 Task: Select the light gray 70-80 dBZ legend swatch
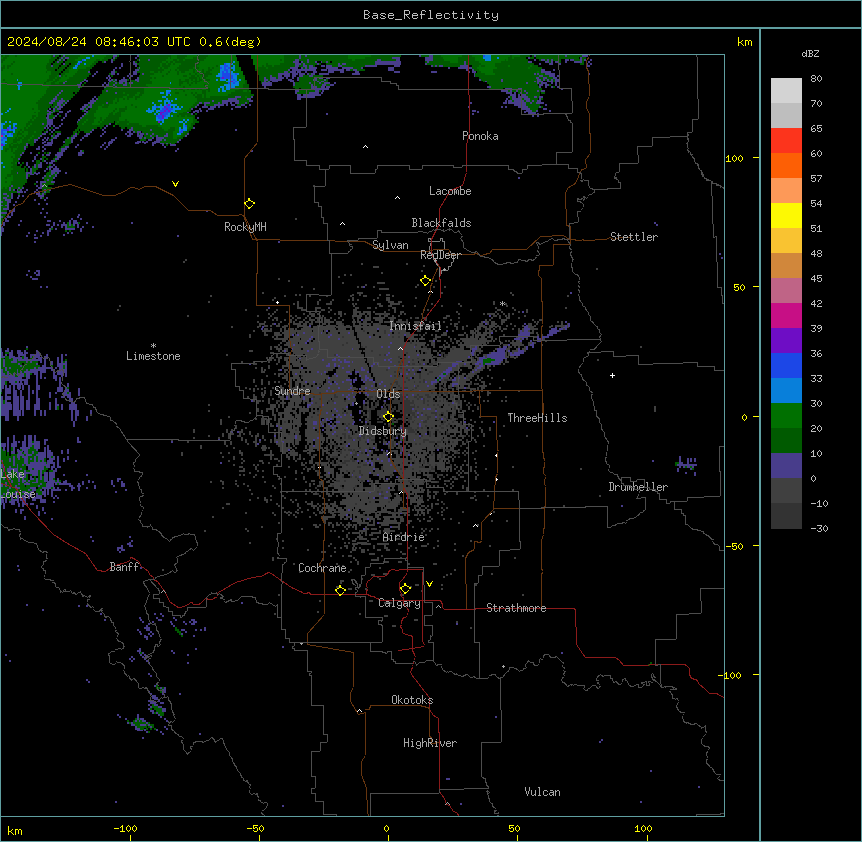pos(786,91)
